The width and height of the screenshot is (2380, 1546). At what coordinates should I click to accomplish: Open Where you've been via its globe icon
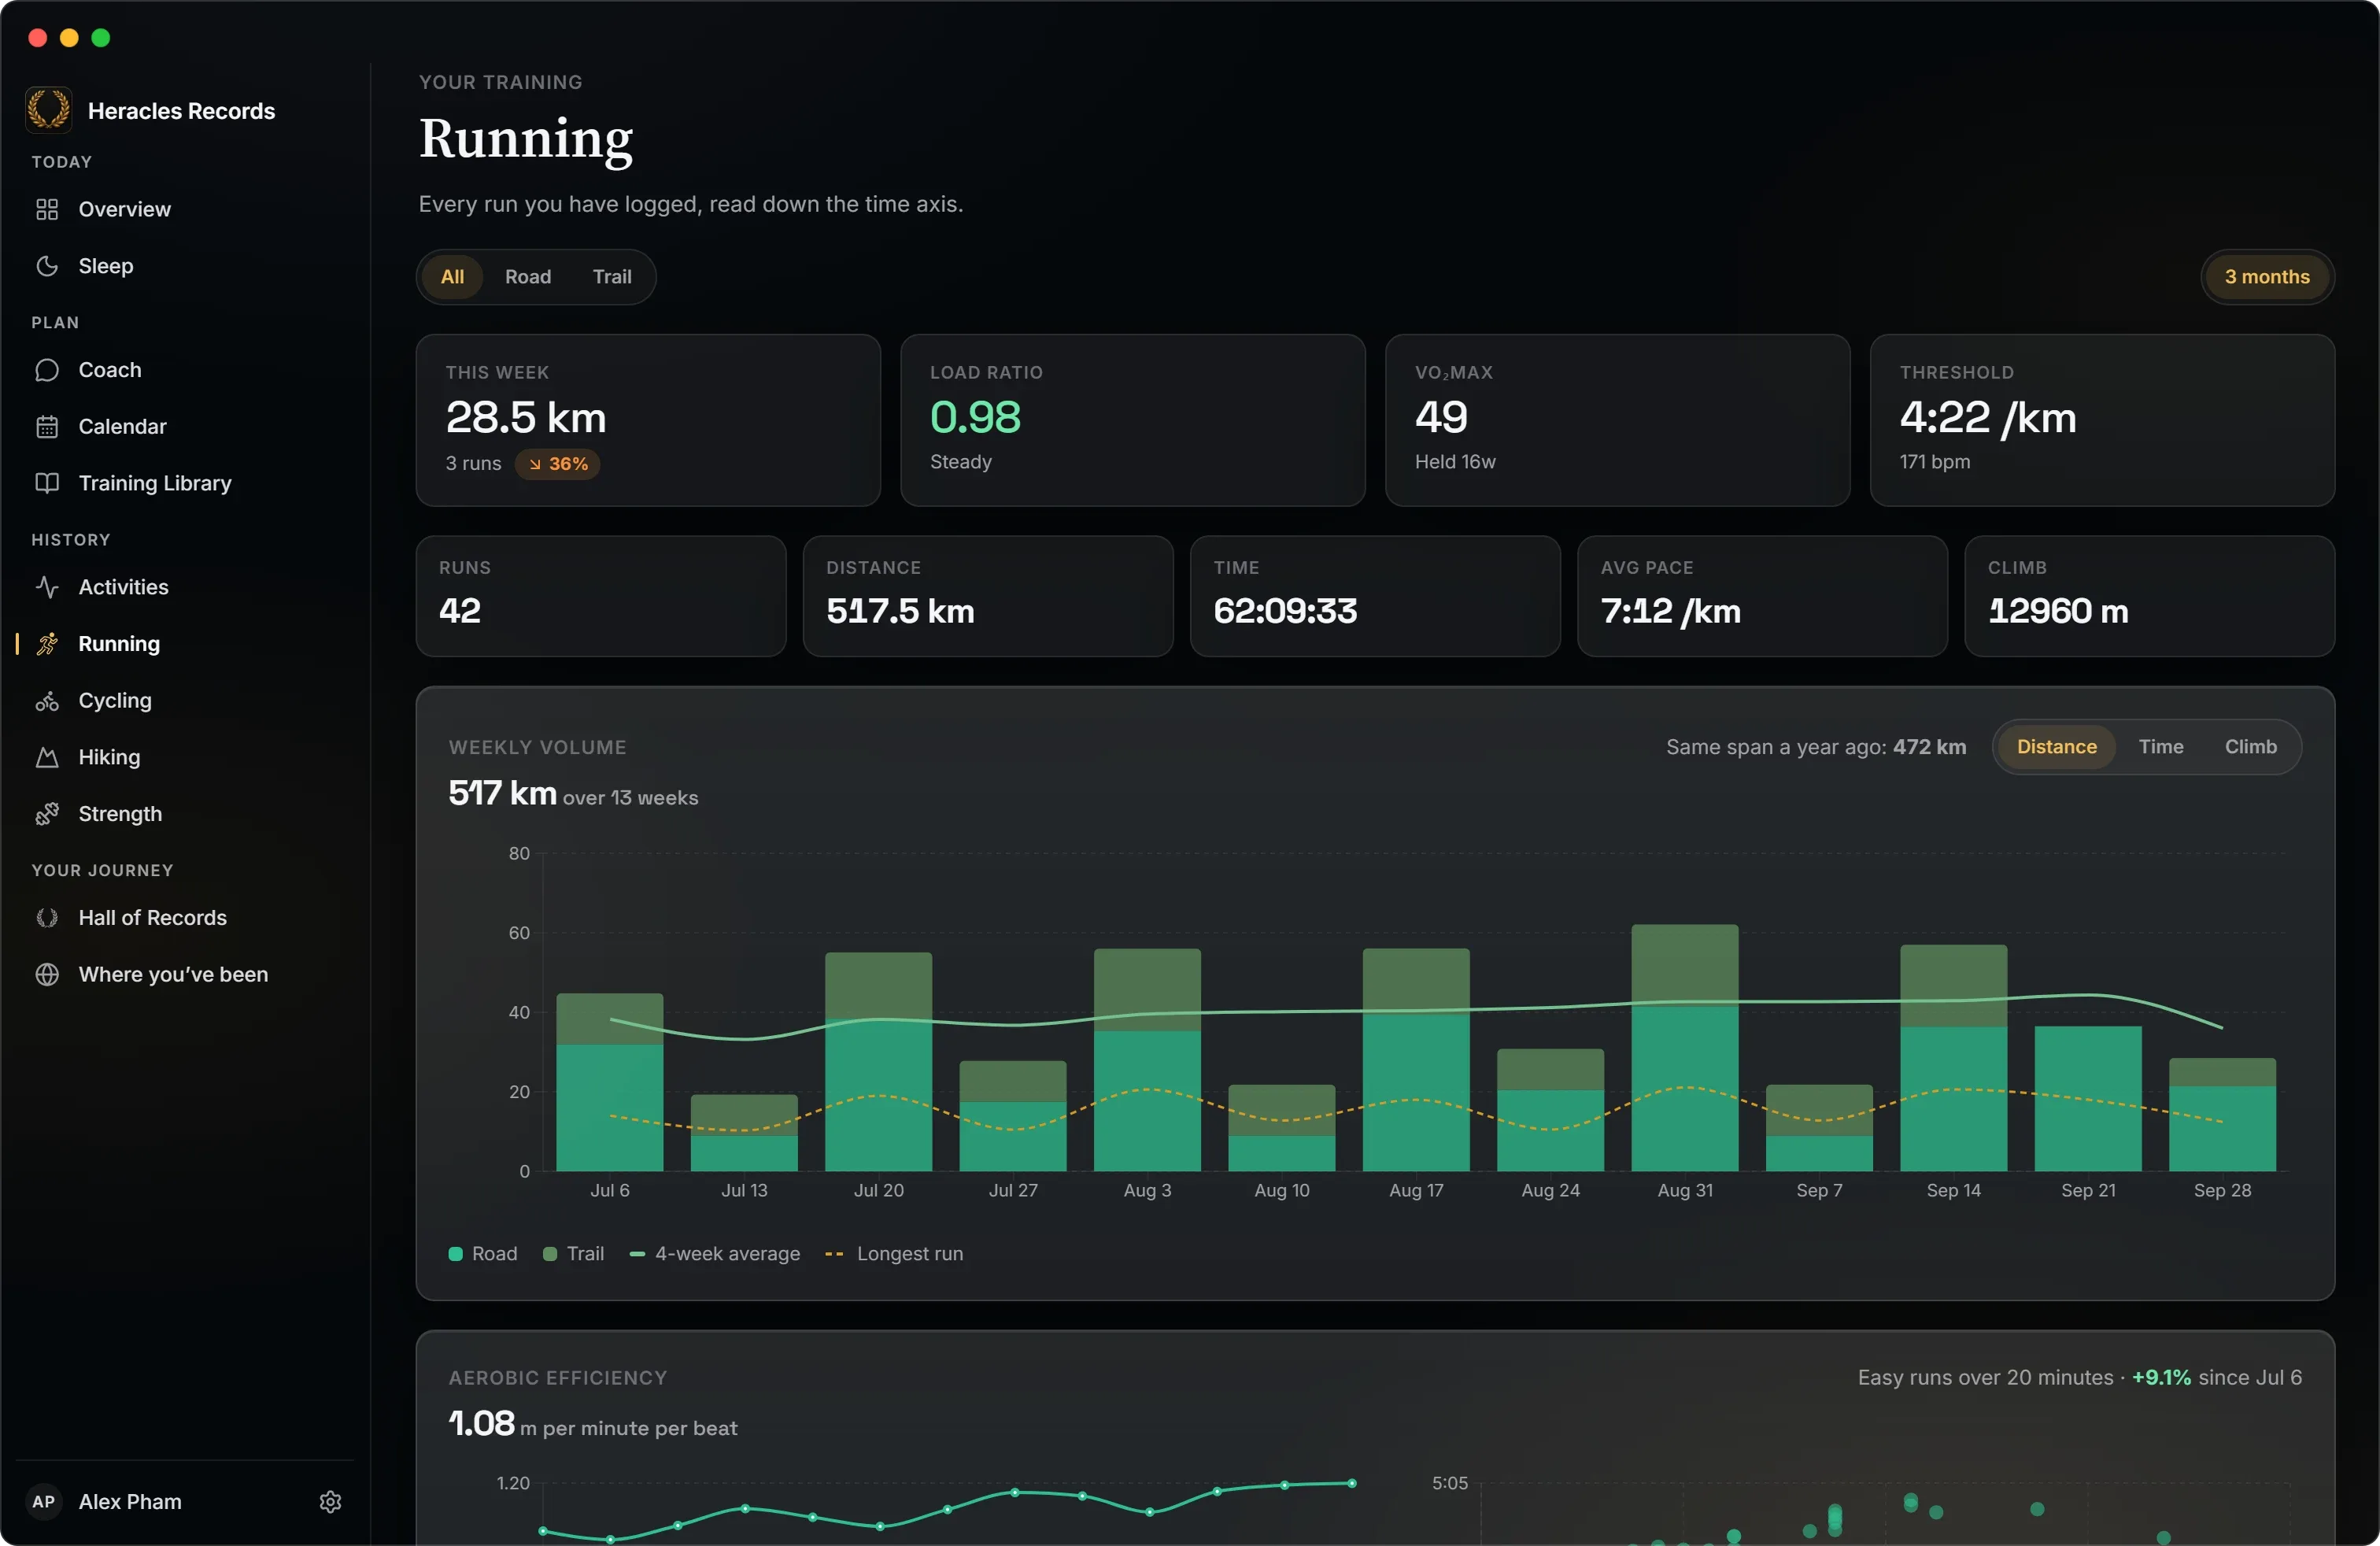pyautogui.click(x=47, y=975)
